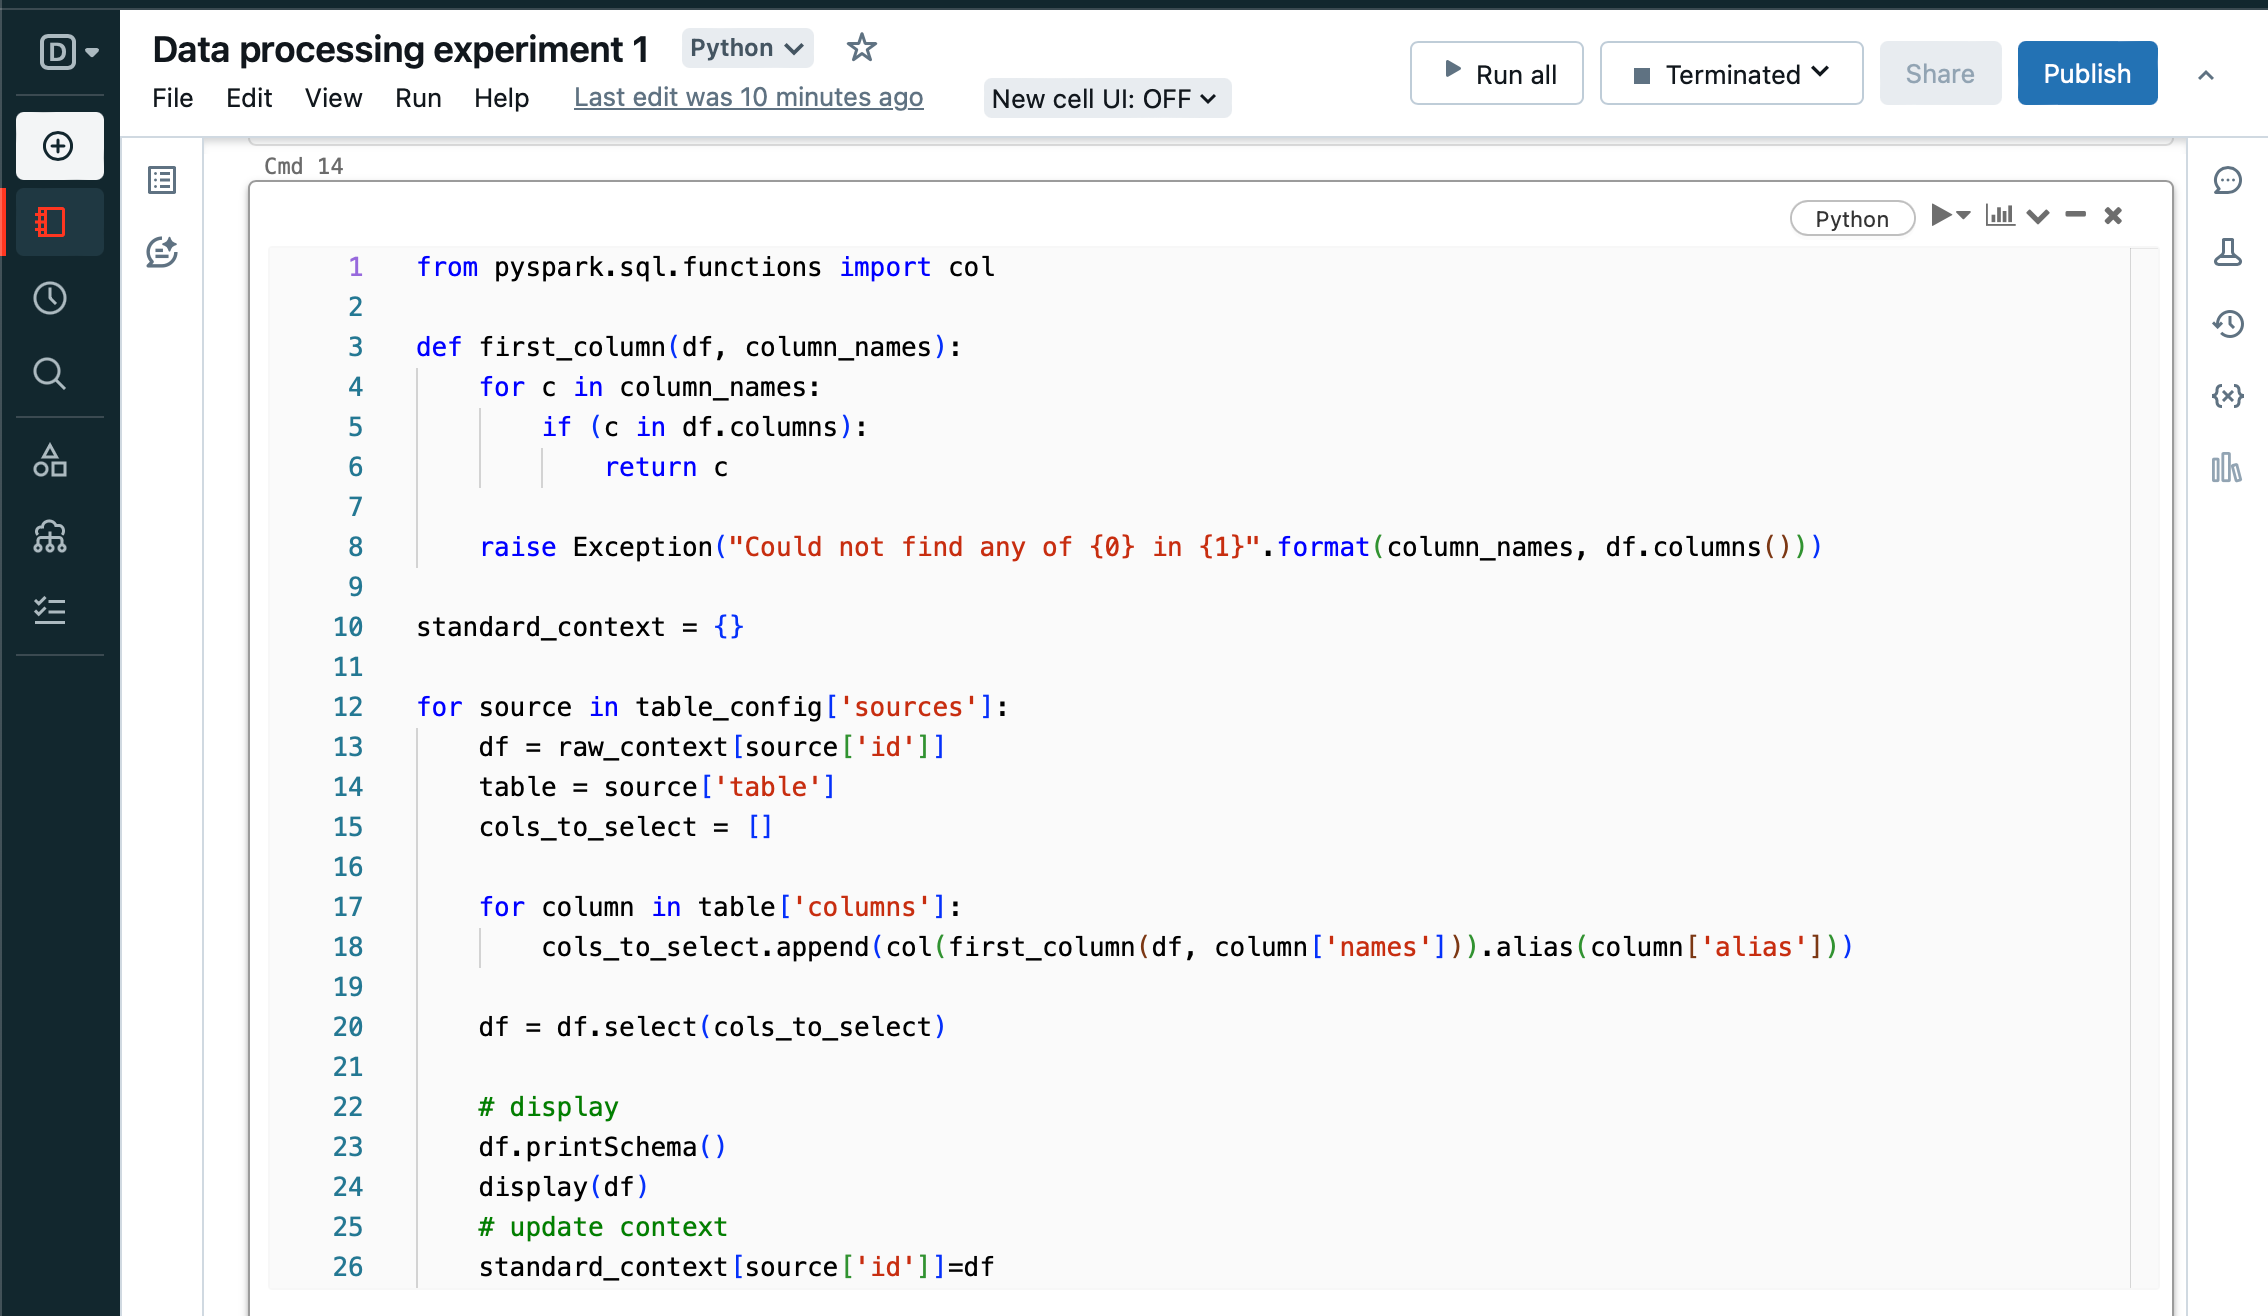Open the comments panel icon
The width and height of the screenshot is (2268, 1316).
tap(2227, 180)
